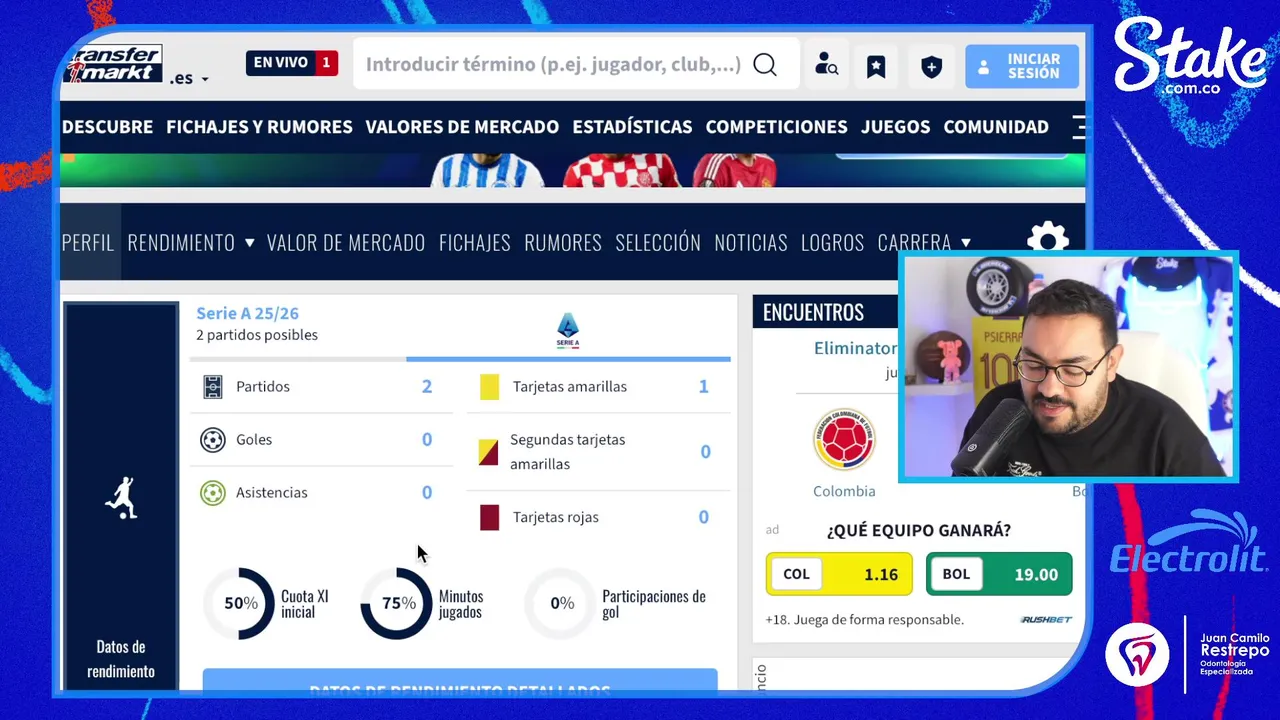Open the .es country domain dropdown
The height and width of the screenshot is (720, 1280).
pos(189,78)
